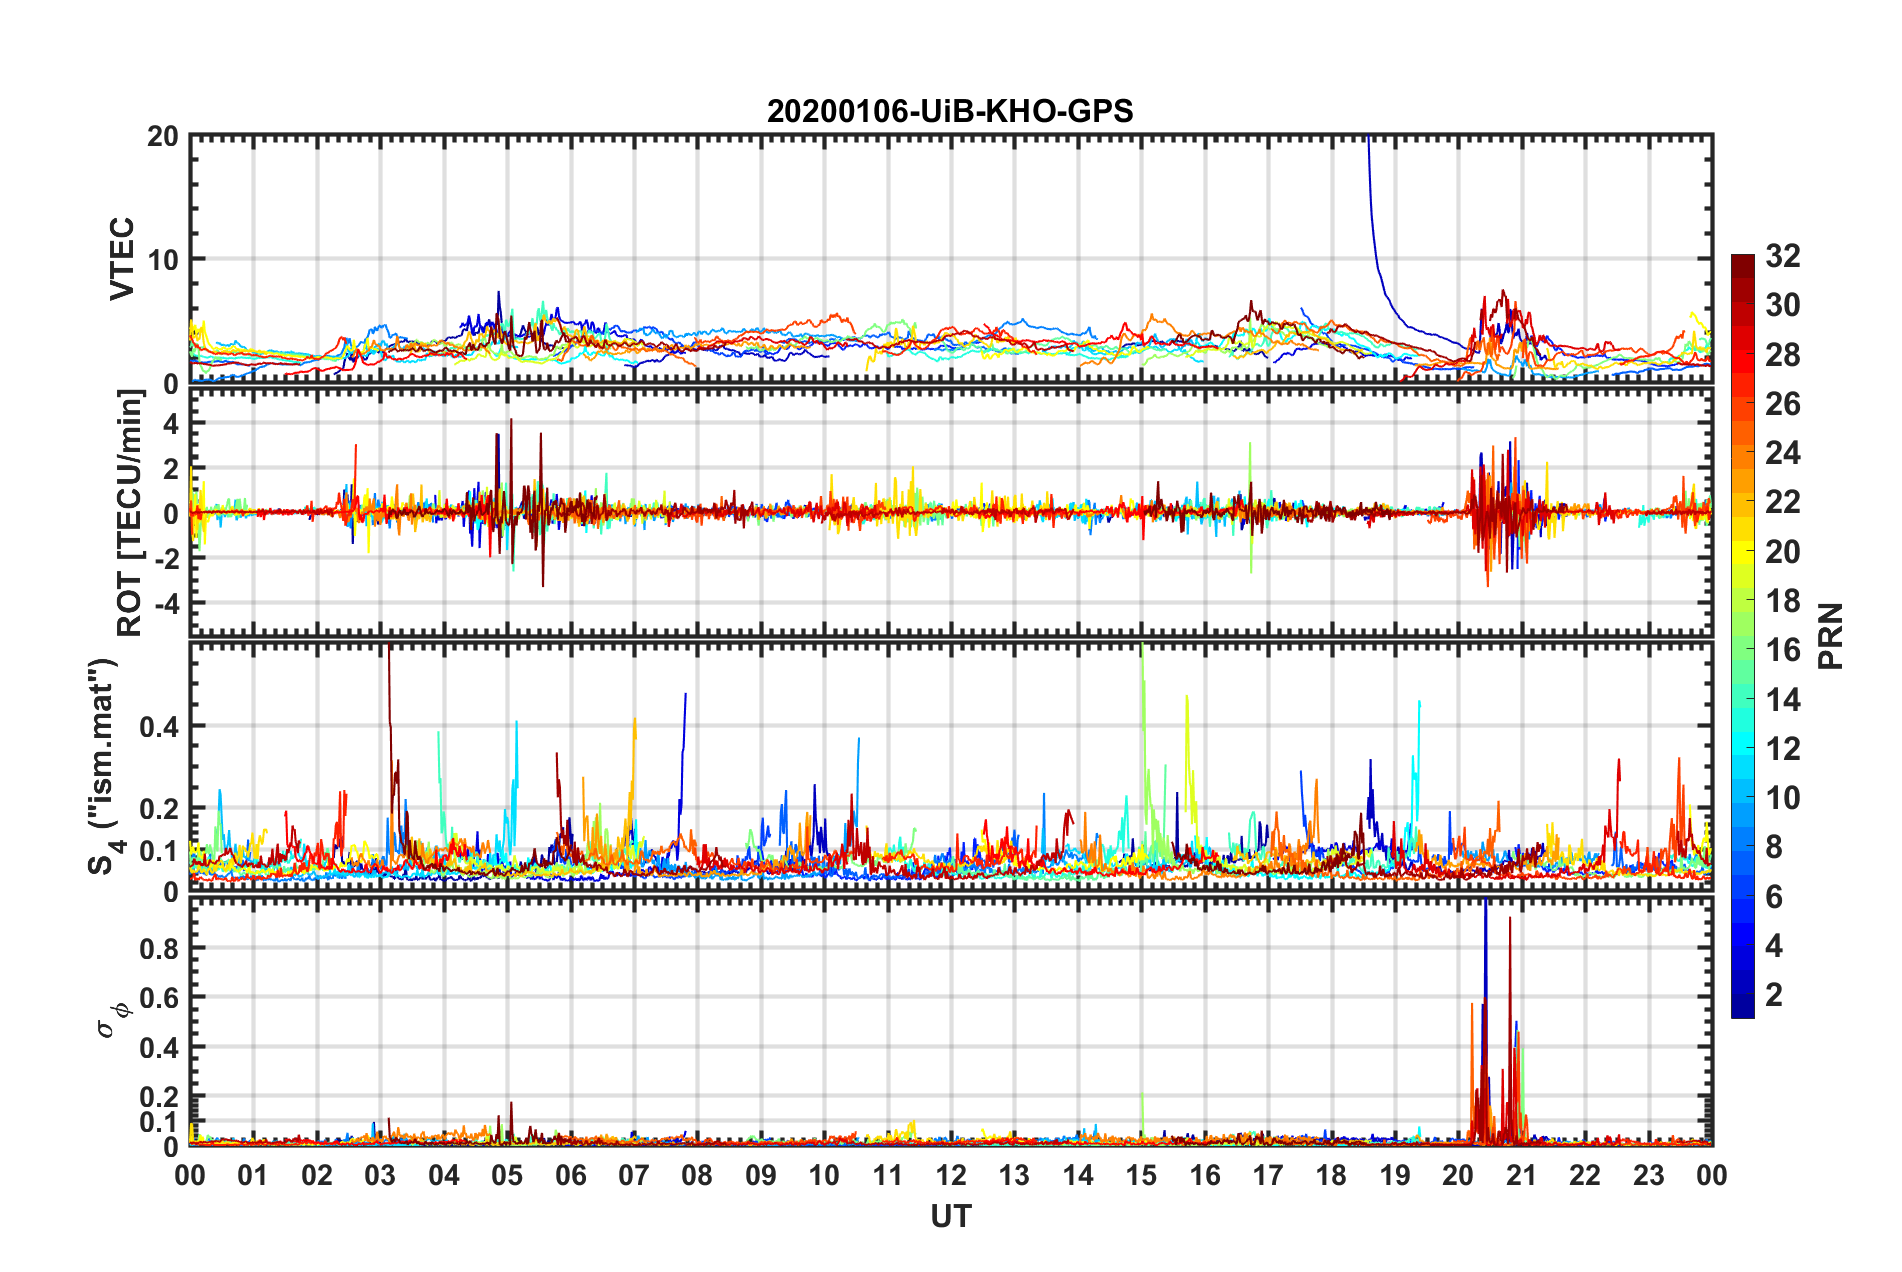Select the 28 tick on the PRN colorbar
The height and width of the screenshot is (1272, 1902).
pyautogui.click(x=1783, y=355)
